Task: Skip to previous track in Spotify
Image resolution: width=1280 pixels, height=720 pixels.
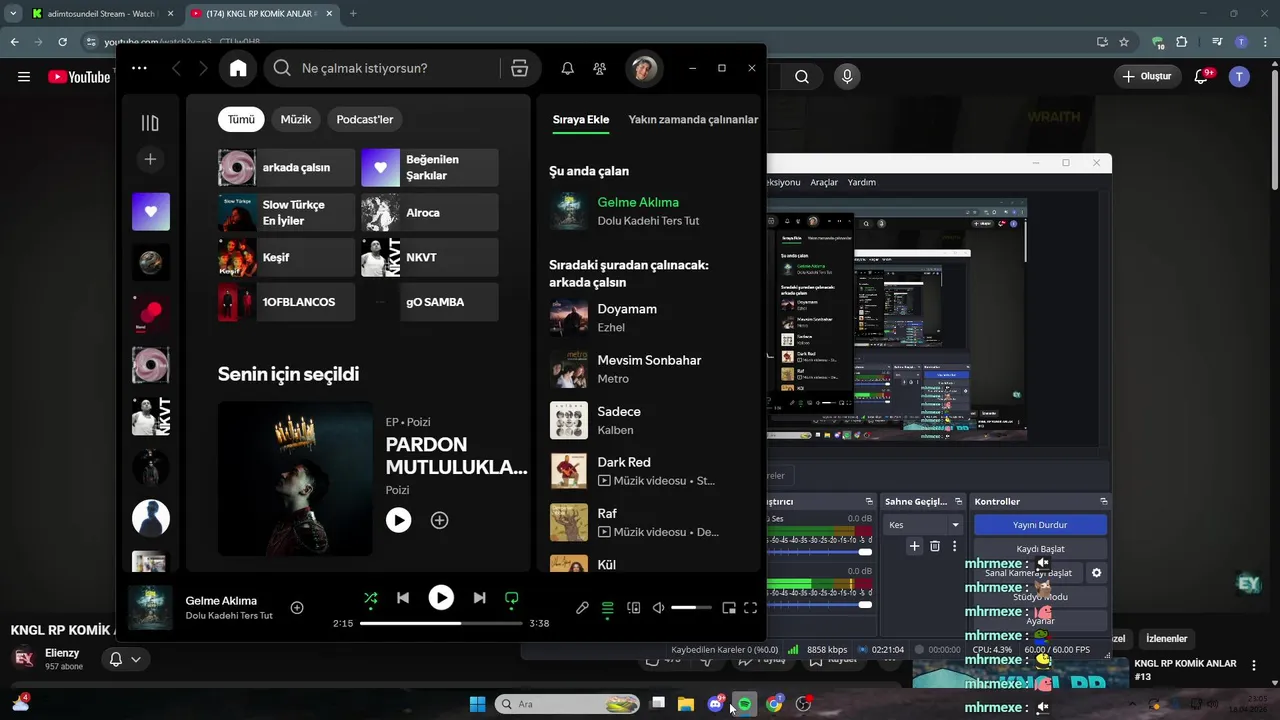Action: pos(402,598)
